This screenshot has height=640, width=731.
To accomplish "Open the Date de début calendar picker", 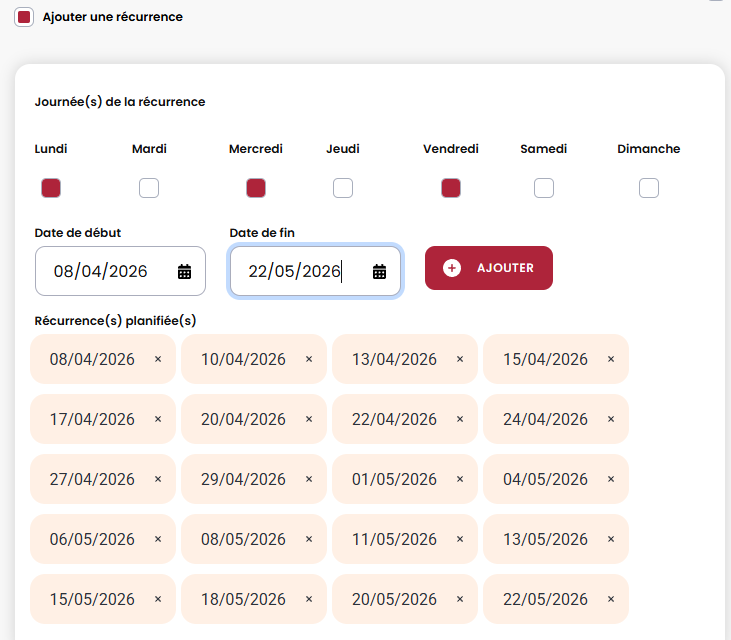I will pyautogui.click(x=184, y=271).
